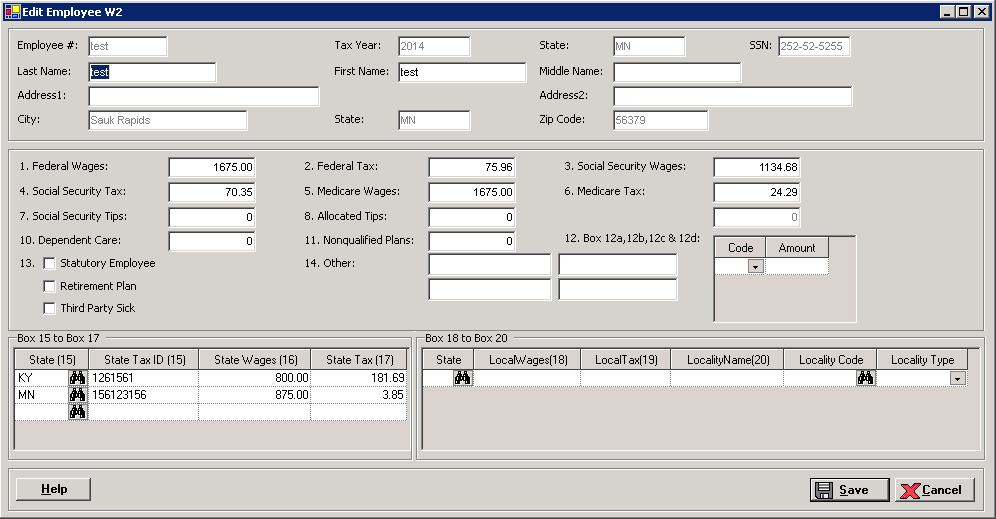Click the first Box 14 Other field
The height and width of the screenshot is (519, 996).
click(x=490, y=264)
